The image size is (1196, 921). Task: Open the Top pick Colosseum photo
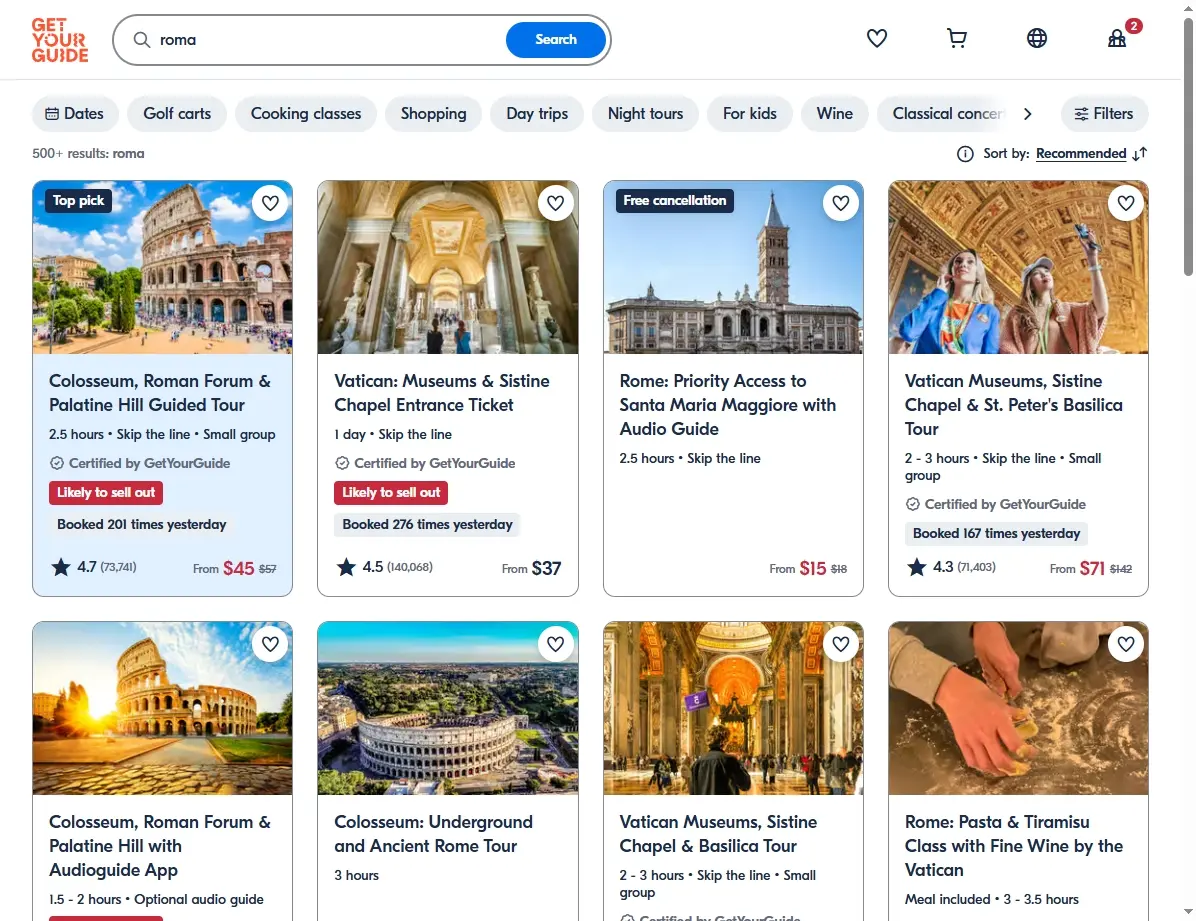point(162,267)
